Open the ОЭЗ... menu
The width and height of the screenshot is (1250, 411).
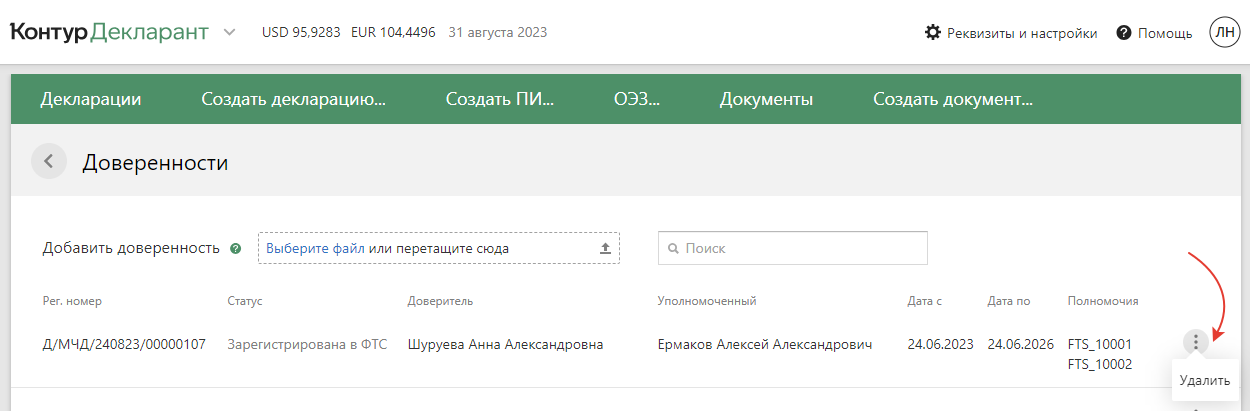pyautogui.click(x=637, y=99)
